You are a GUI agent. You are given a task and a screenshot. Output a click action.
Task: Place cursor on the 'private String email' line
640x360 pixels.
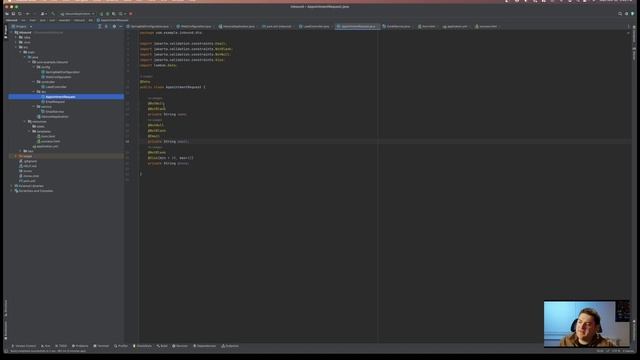168,142
